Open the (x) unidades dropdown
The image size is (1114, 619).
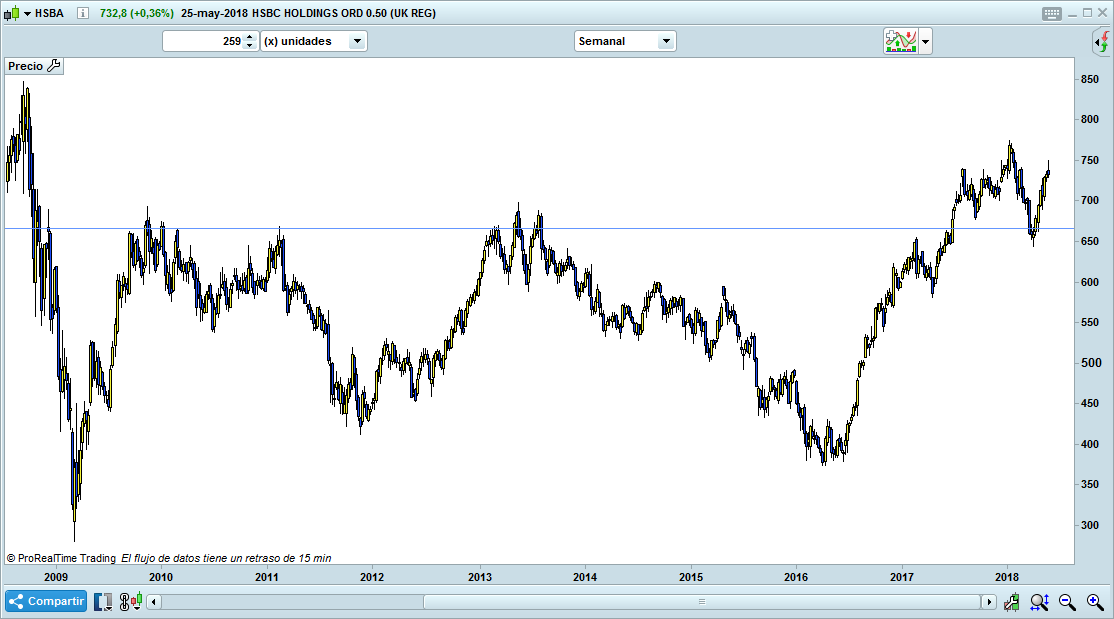pyautogui.click(x=355, y=41)
